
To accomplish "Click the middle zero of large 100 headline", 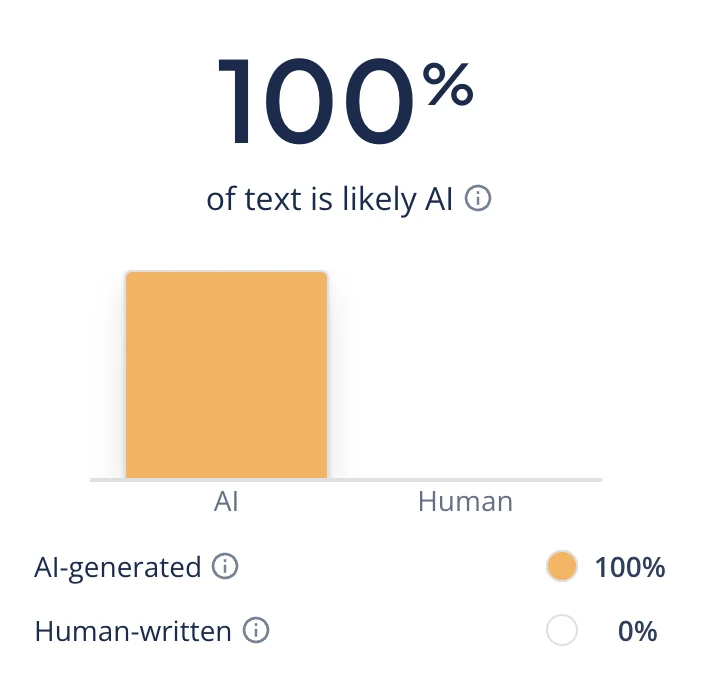I will coord(299,101).
